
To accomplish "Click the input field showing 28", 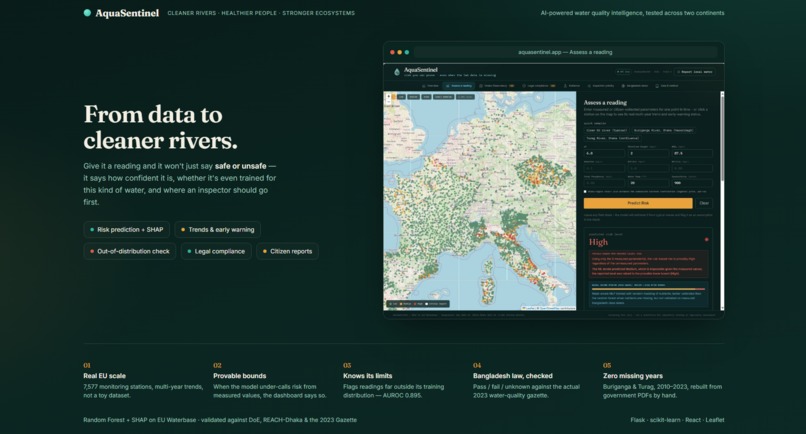I will 648,183.
